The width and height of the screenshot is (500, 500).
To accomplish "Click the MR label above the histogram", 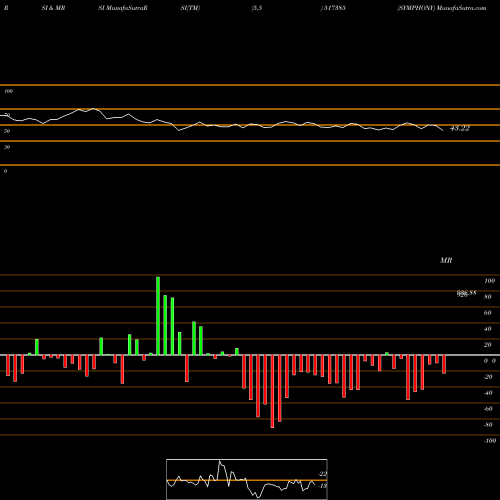I will (446, 260).
